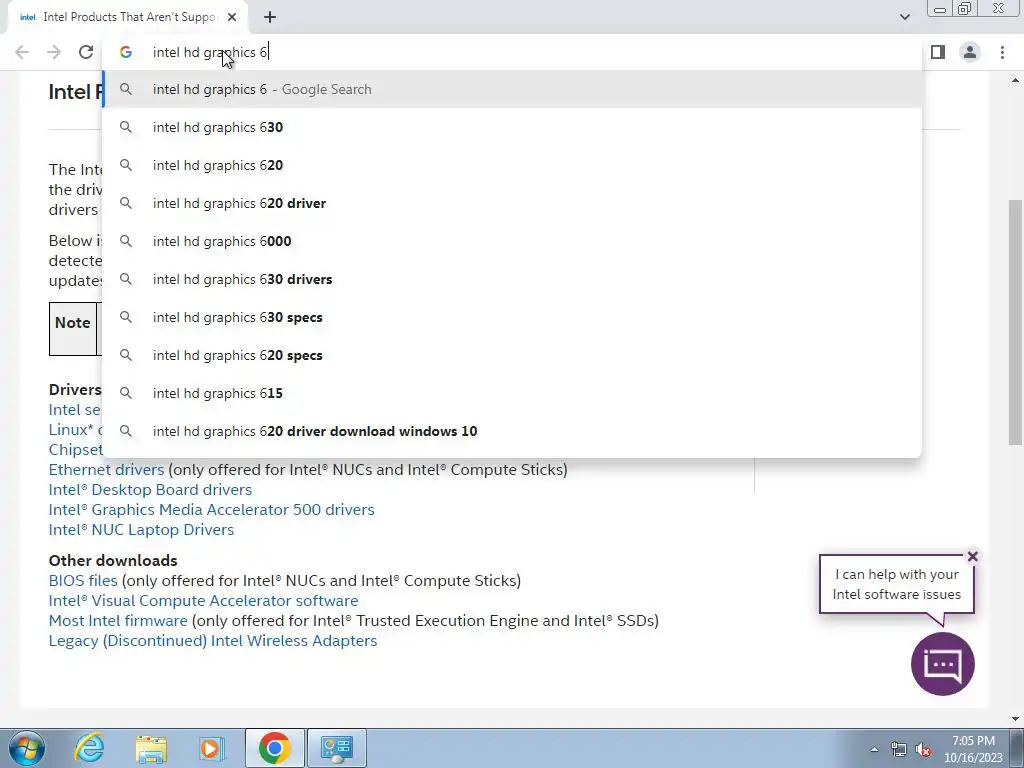Open Windows Media Player on taskbar
This screenshot has width=1024, height=768.
point(212,748)
